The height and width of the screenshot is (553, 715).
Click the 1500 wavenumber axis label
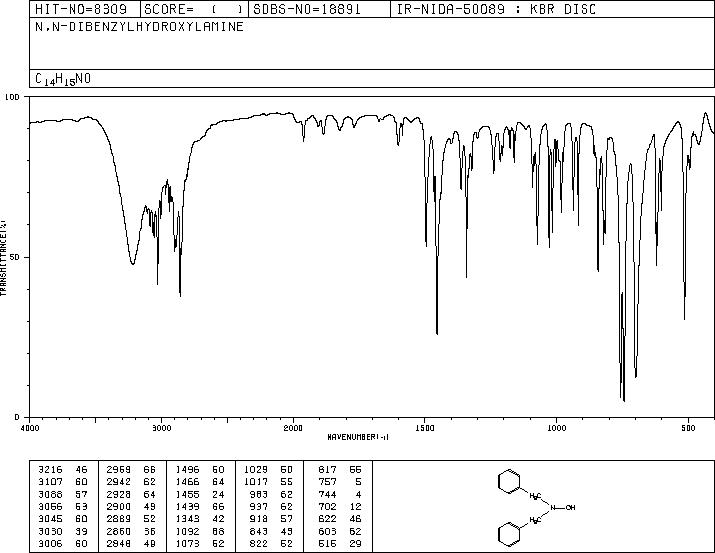pos(425,428)
